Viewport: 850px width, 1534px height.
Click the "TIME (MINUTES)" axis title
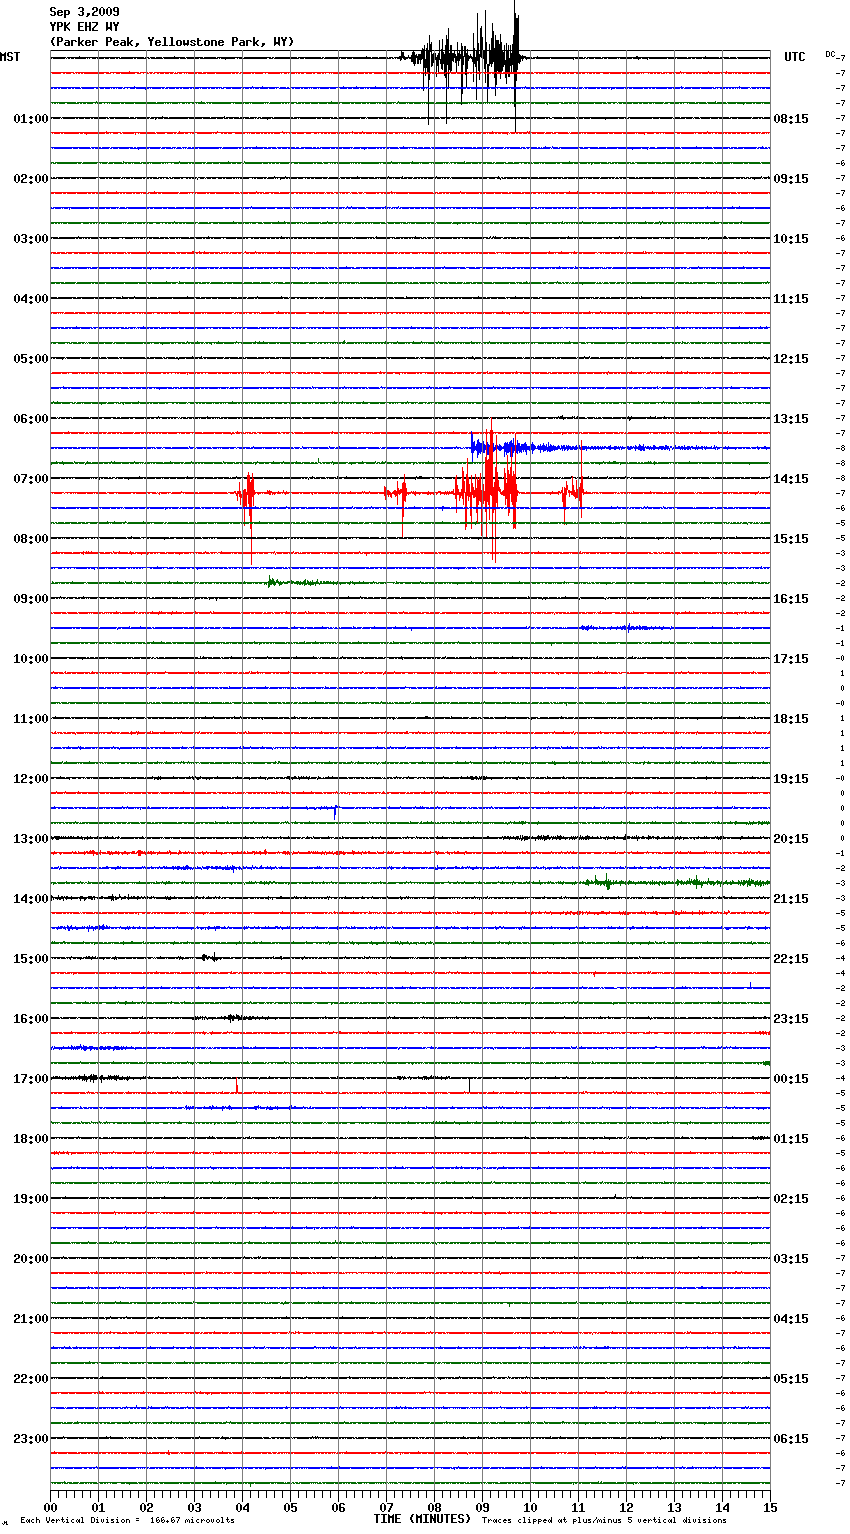[422, 1519]
